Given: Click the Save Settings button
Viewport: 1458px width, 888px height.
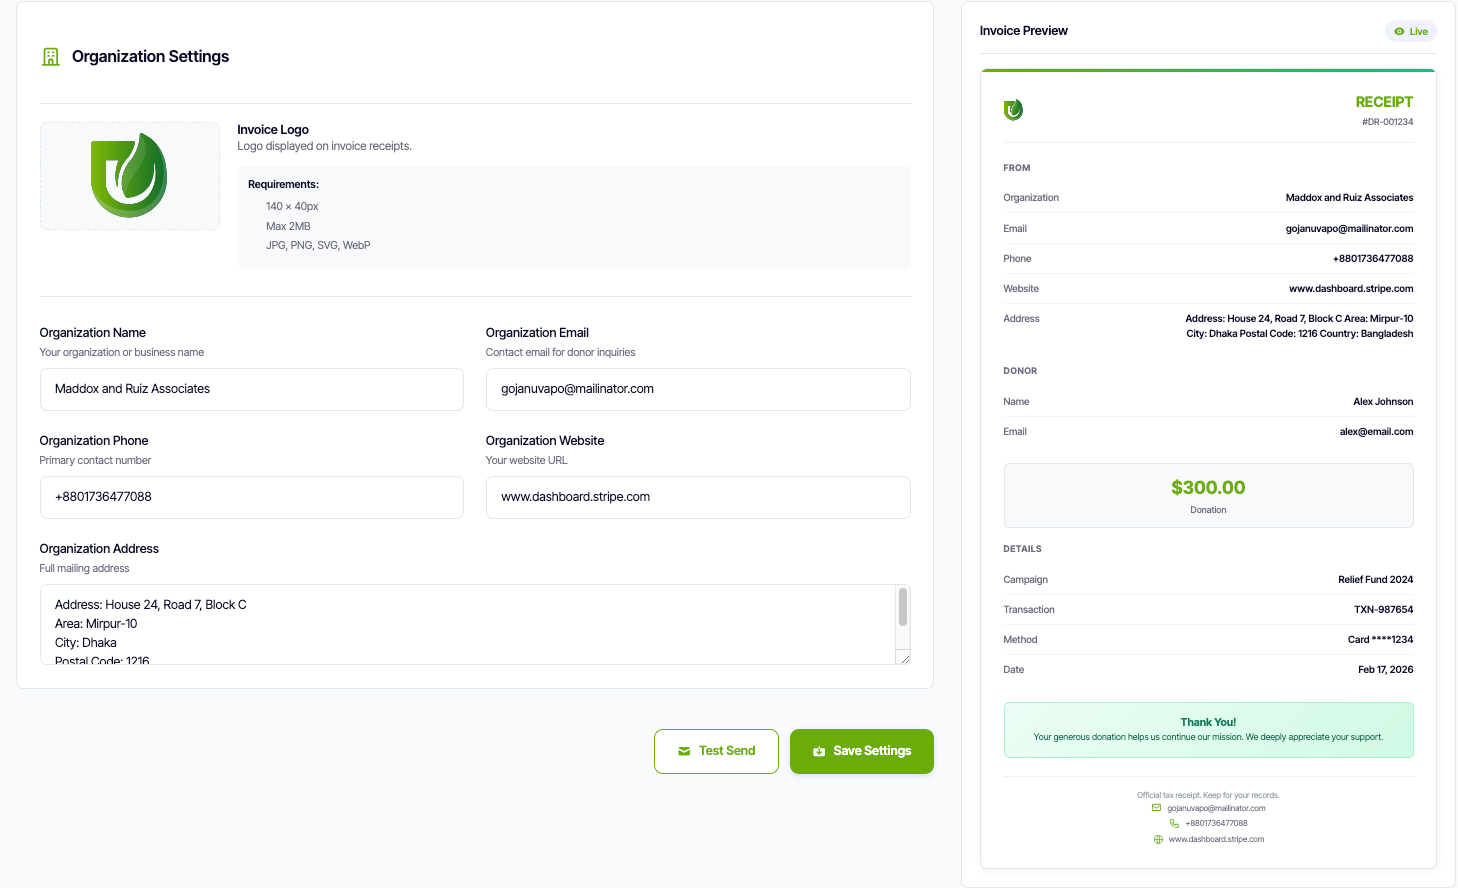Looking at the screenshot, I should (861, 751).
